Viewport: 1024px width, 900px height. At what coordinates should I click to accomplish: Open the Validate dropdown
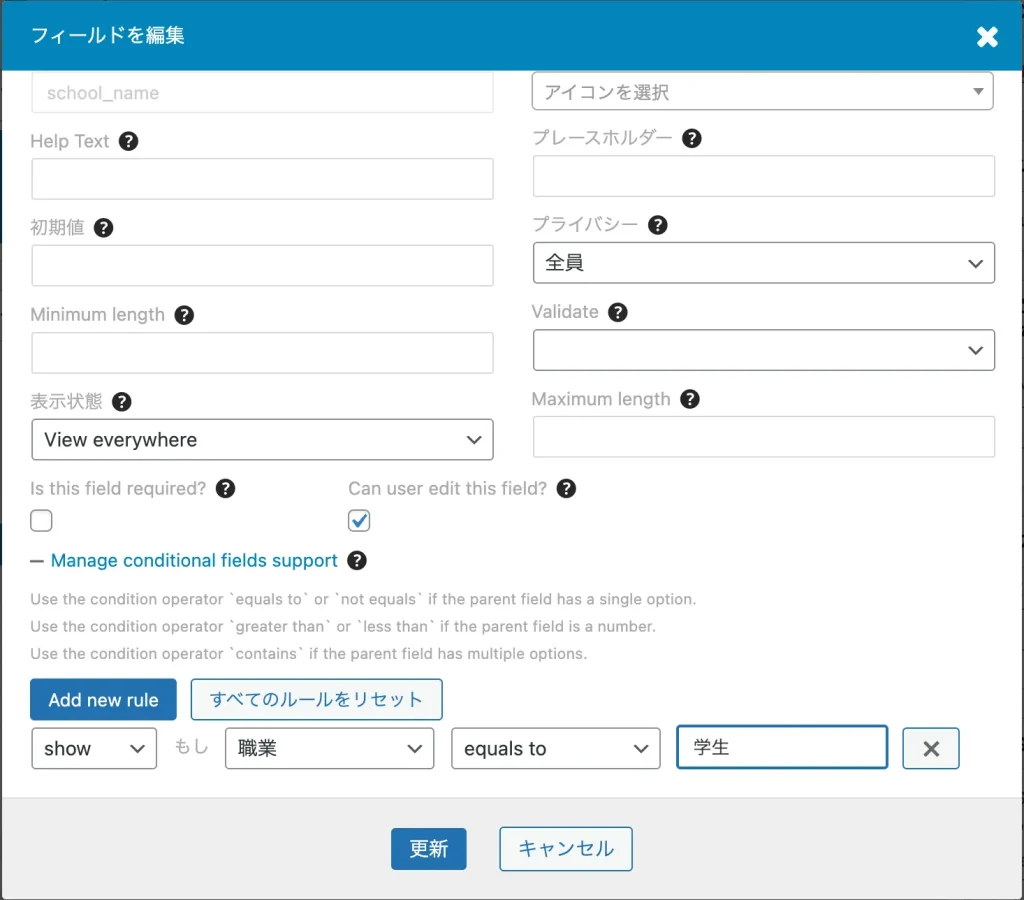point(763,350)
